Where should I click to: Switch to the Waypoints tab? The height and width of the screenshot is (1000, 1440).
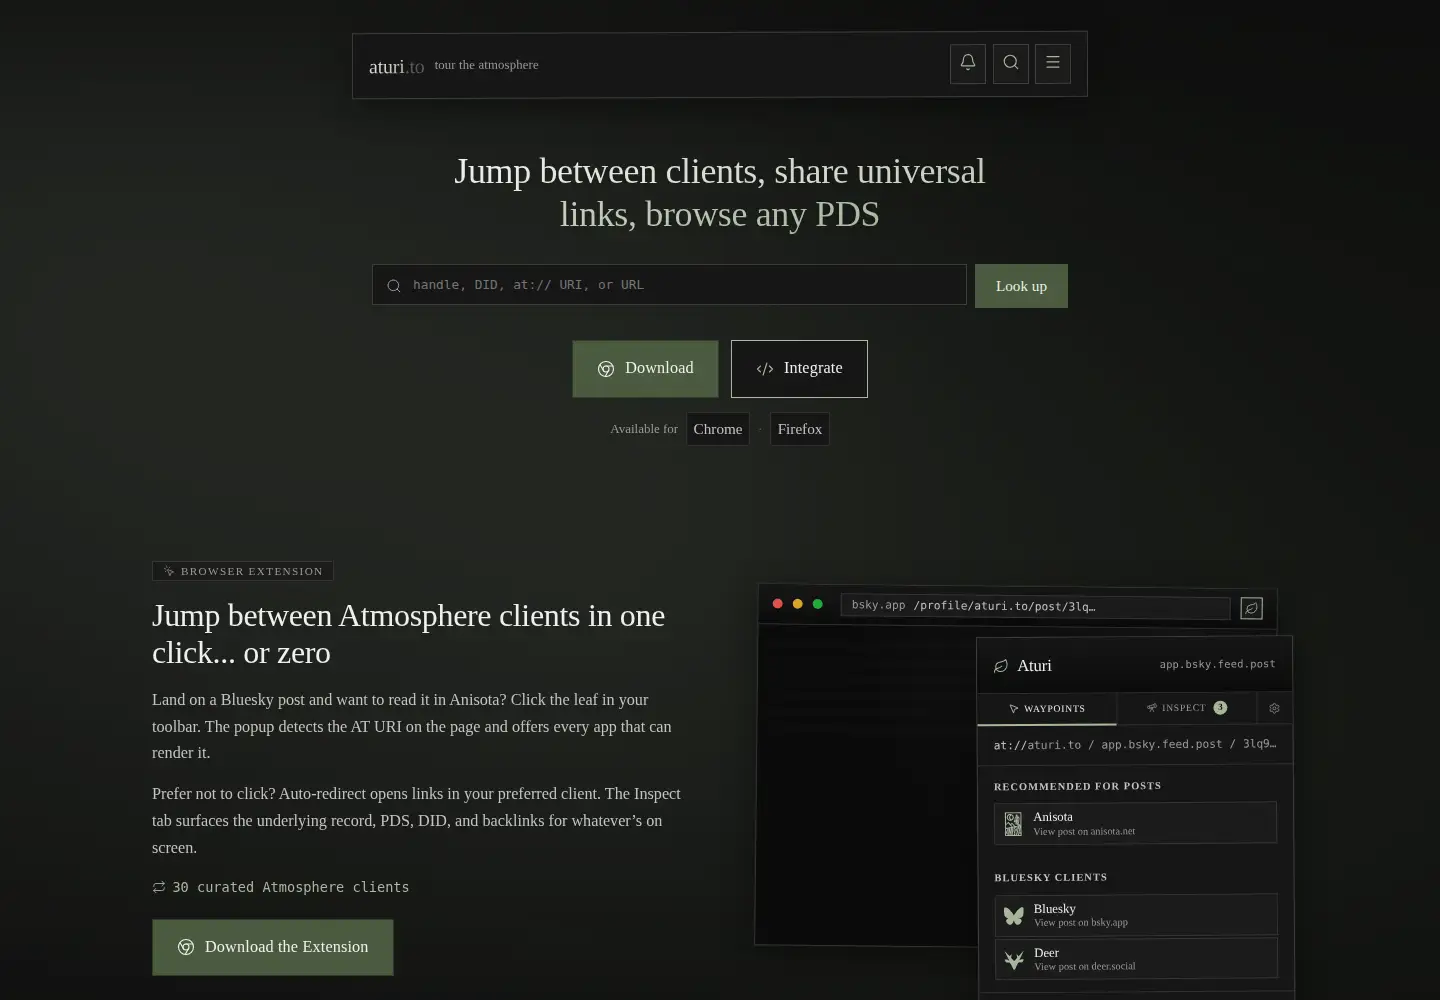click(1047, 708)
